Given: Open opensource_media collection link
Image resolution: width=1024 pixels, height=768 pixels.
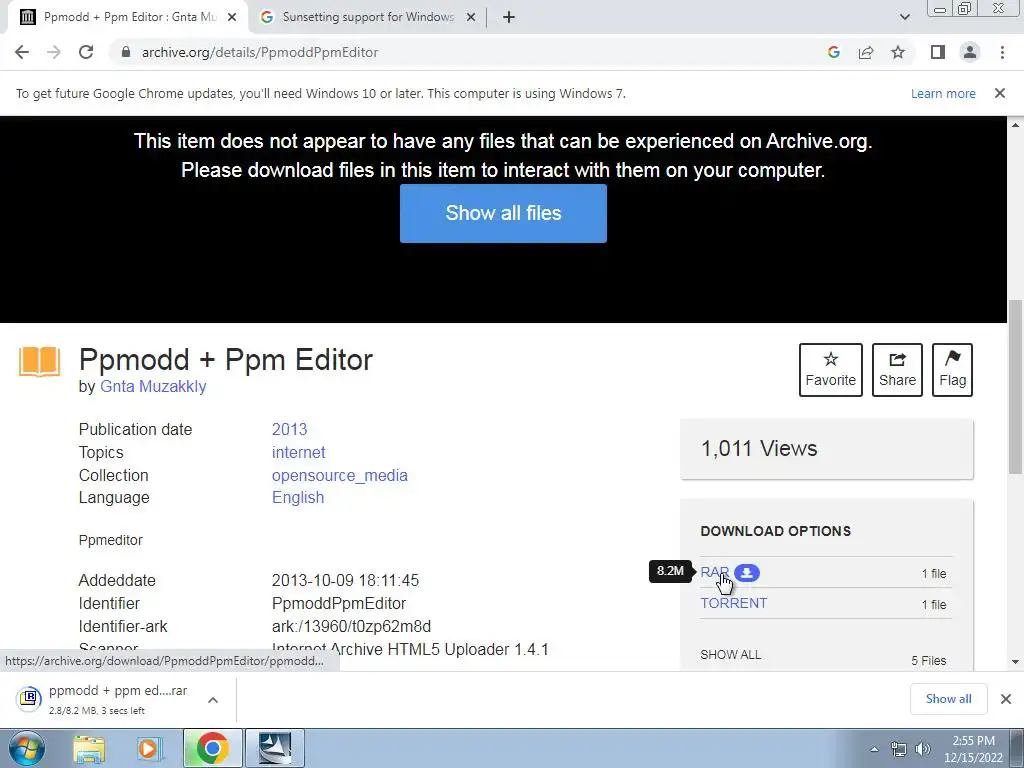Looking at the screenshot, I should click(340, 475).
